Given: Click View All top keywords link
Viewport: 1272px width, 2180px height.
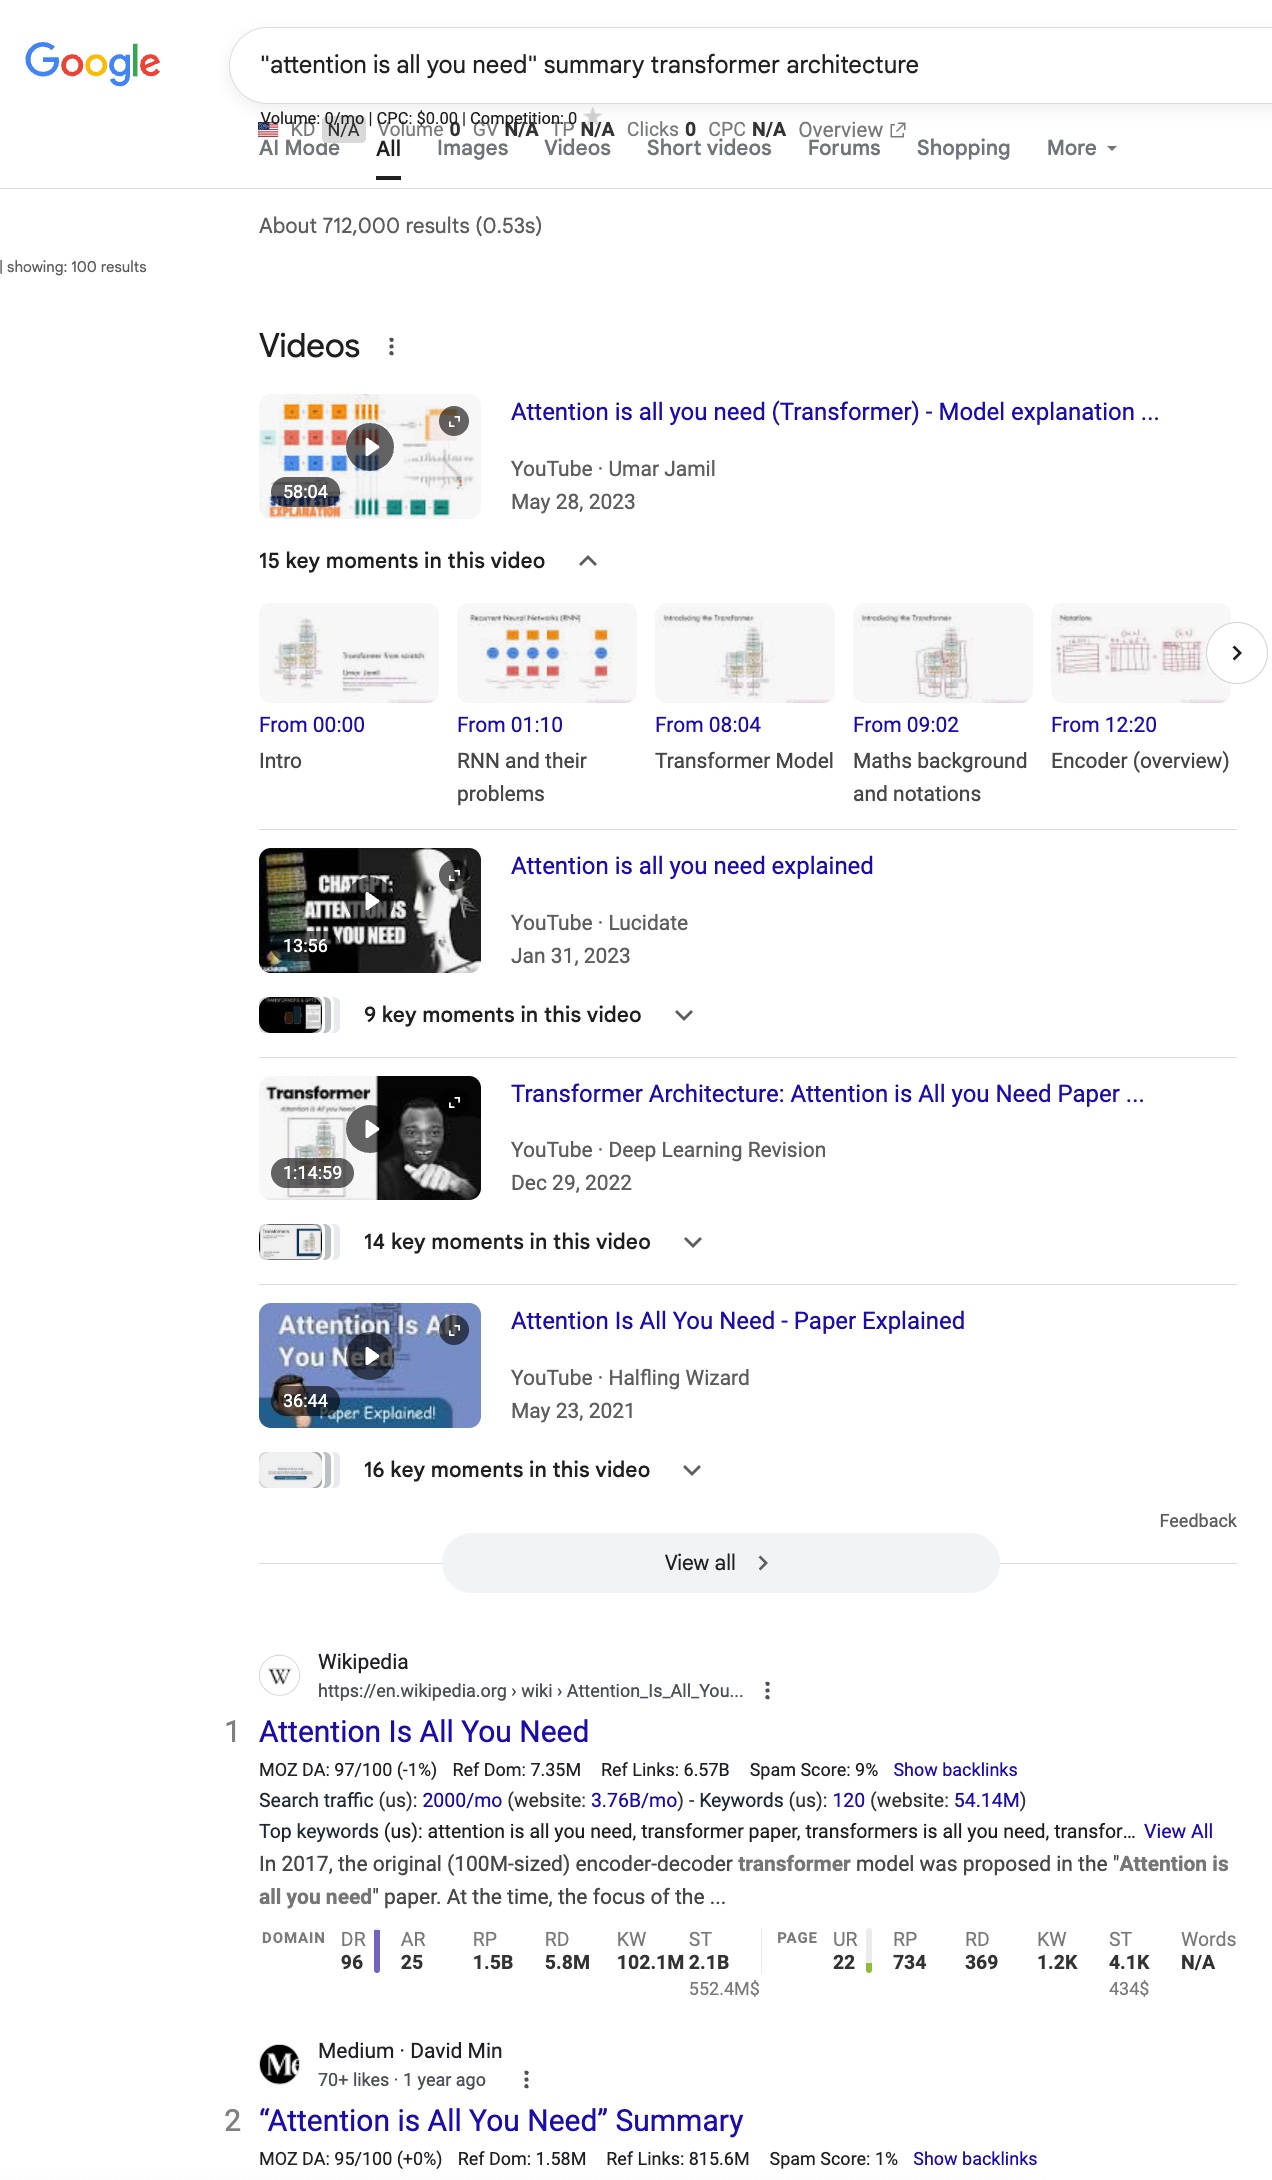Looking at the screenshot, I should (1178, 1832).
